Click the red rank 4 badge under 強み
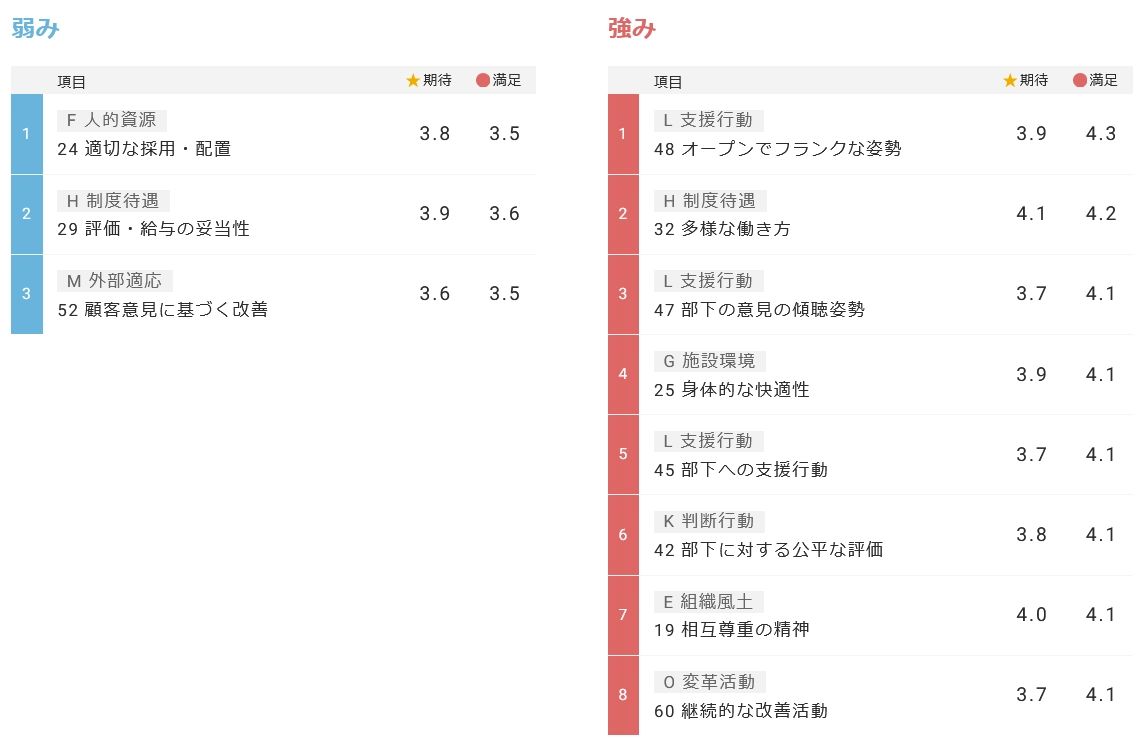 [x=623, y=374]
